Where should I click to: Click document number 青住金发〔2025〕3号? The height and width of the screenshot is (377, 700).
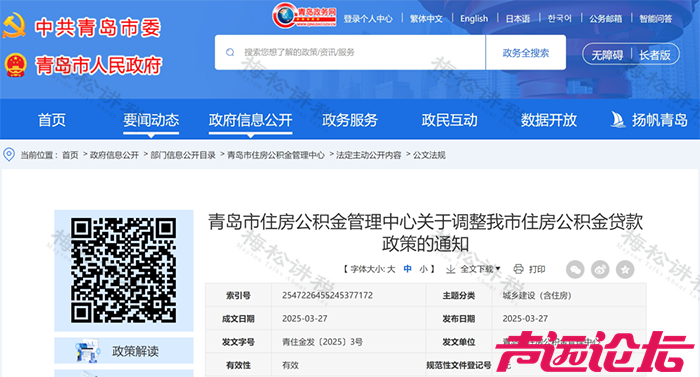coord(322,342)
